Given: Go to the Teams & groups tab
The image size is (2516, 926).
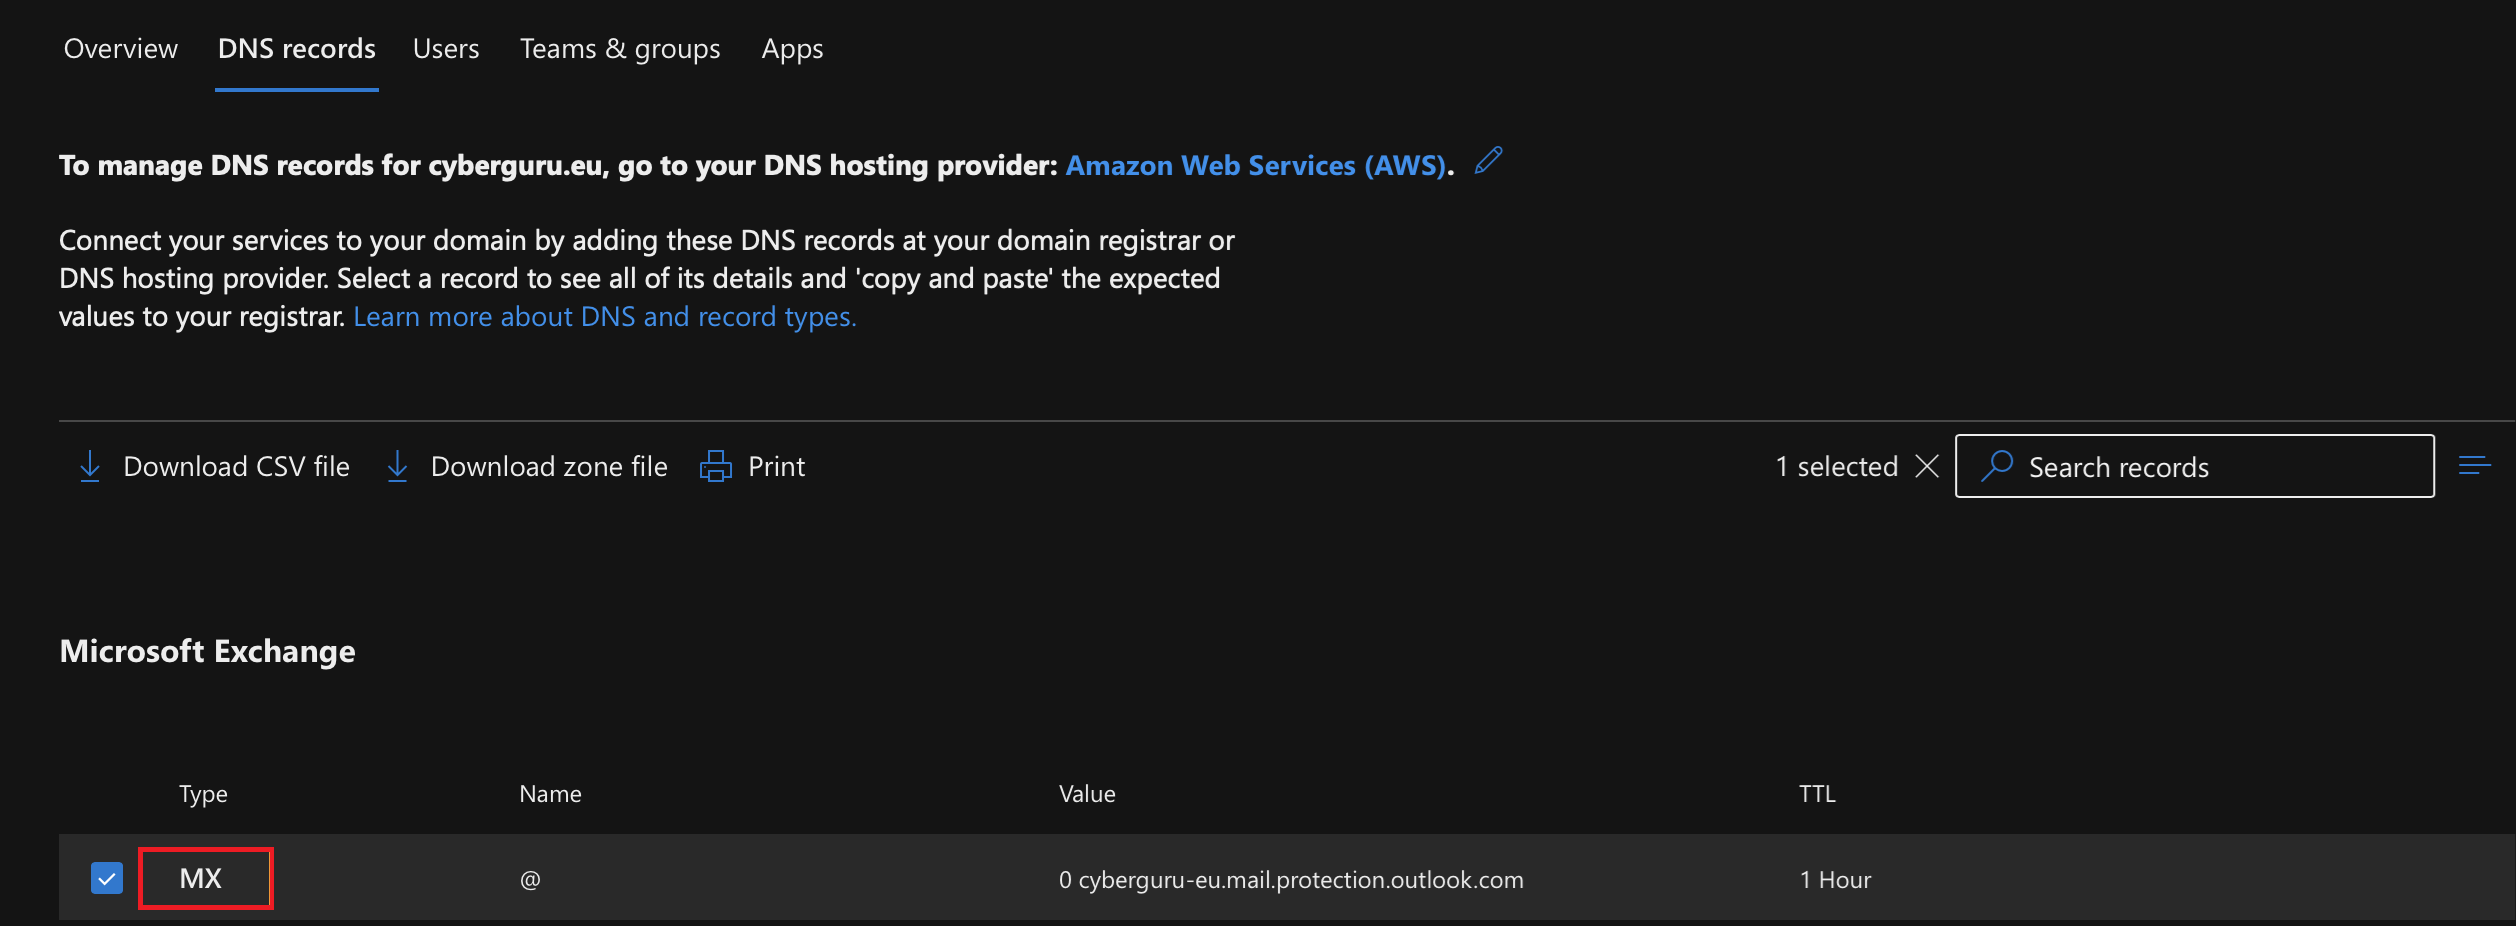Looking at the screenshot, I should point(620,49).
